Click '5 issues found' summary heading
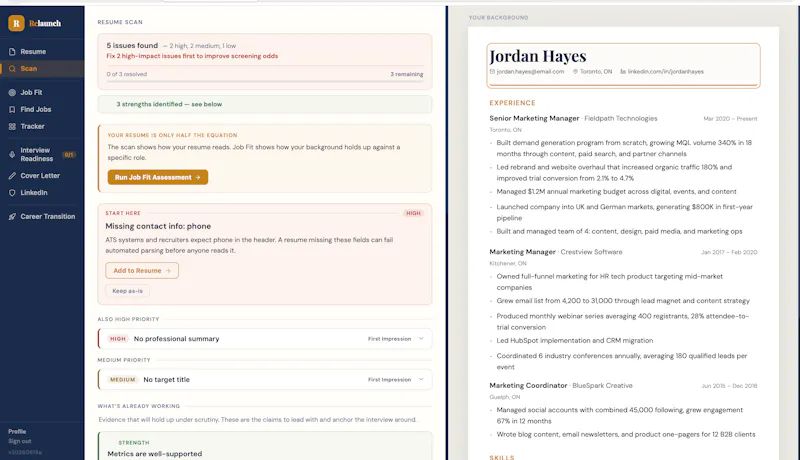 point(132,45)
